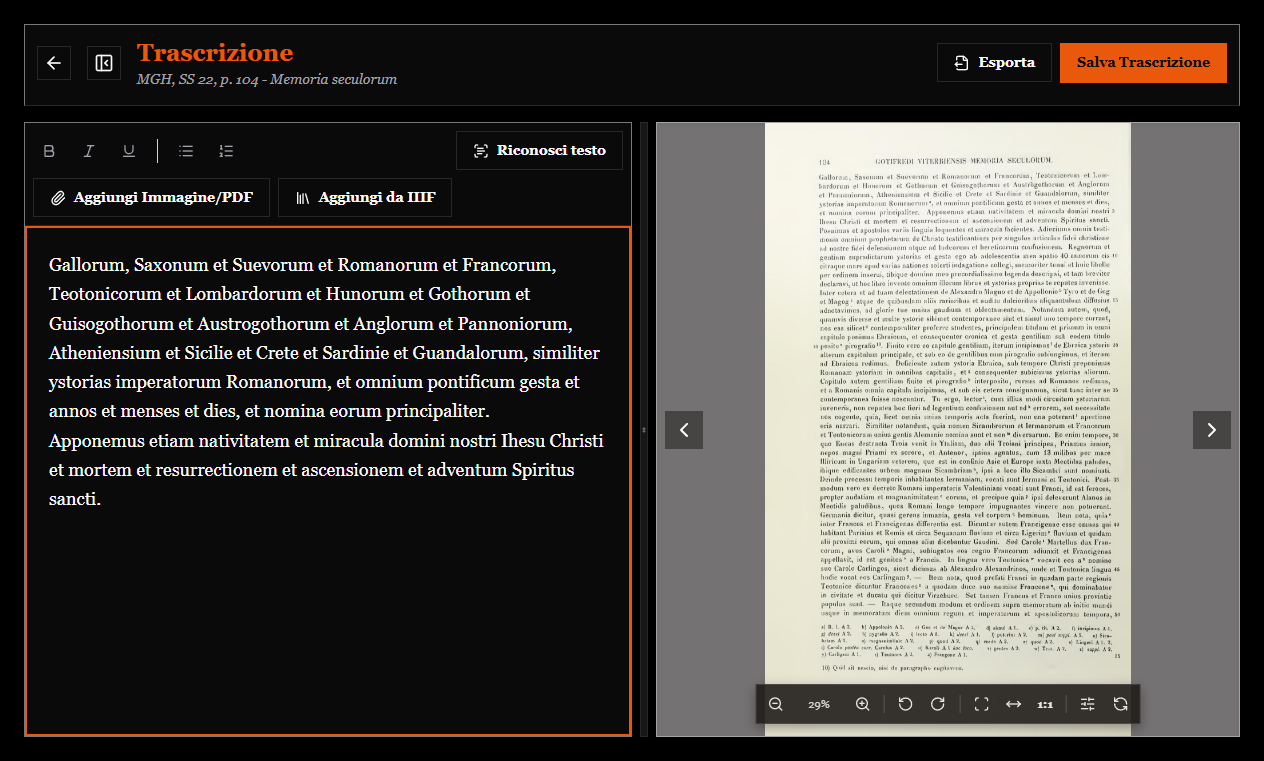This screenshot has width=1264, height=761.
Task: Toggle italic formatting
Action: click(89, 151)
